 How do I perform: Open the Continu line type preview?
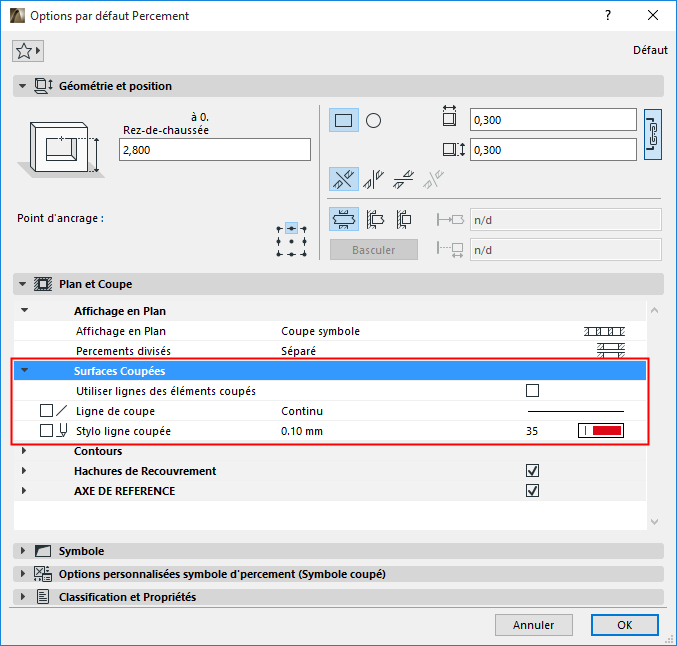point(576,411)
